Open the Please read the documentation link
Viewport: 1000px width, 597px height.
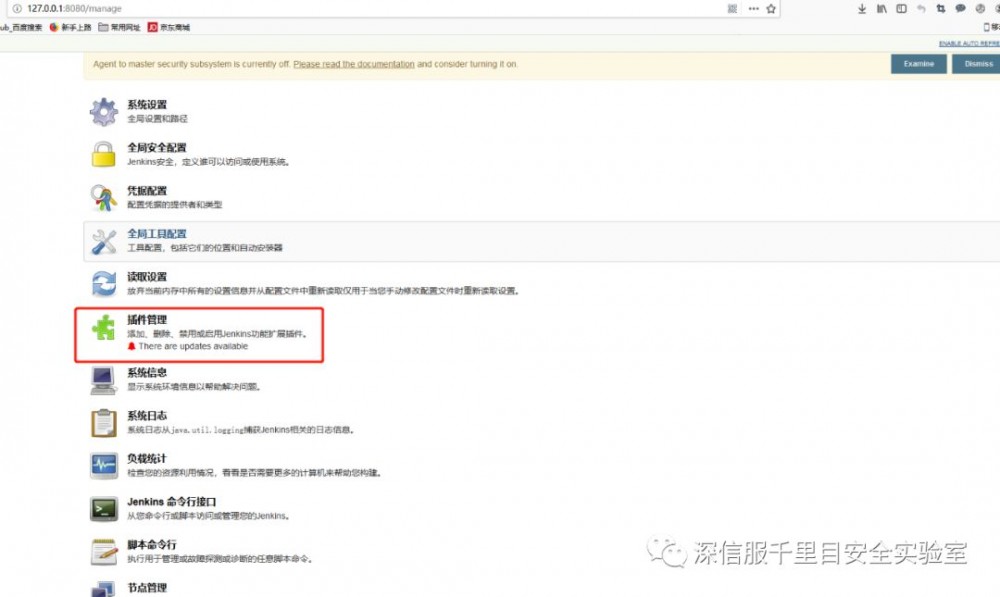tap(353, 62)
